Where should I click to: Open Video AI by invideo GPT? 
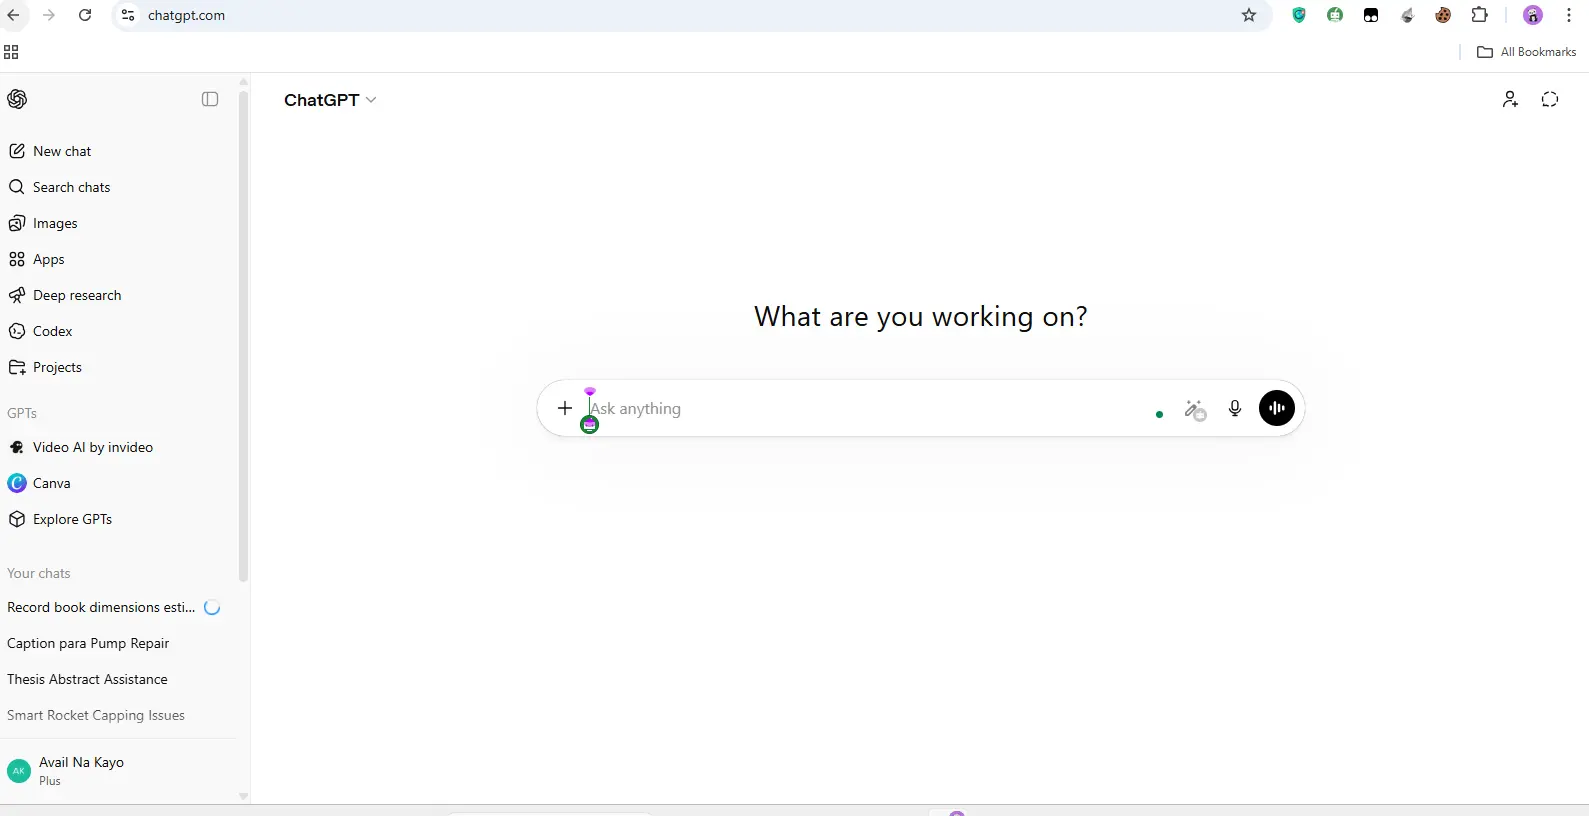pos(81,447)
